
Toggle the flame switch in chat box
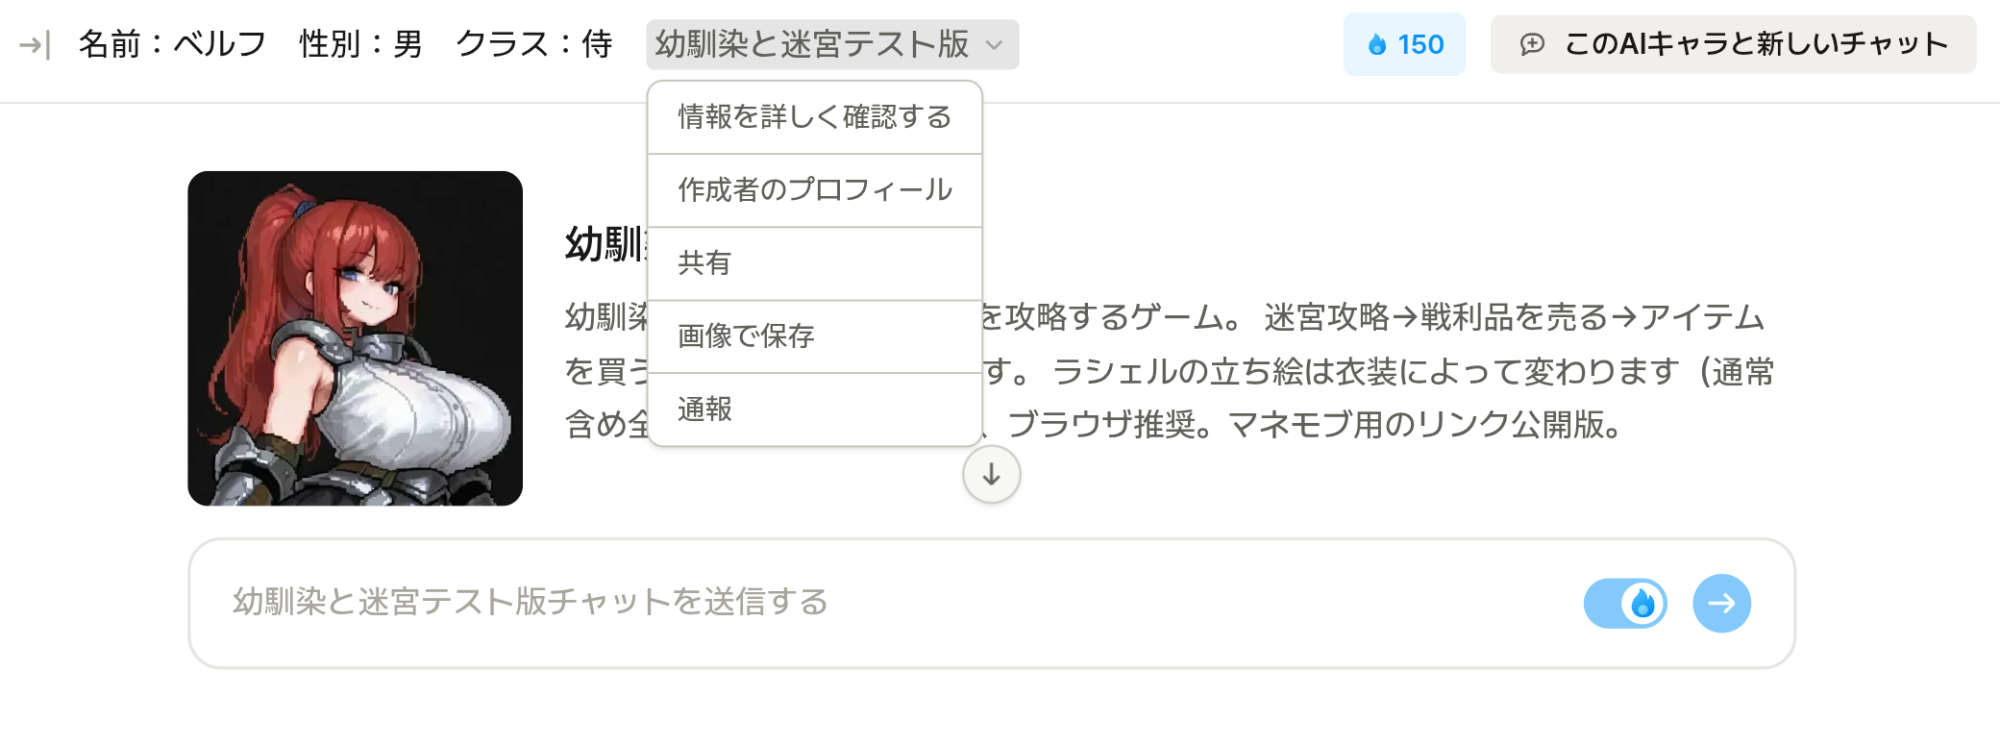(x=1625, y=603)
